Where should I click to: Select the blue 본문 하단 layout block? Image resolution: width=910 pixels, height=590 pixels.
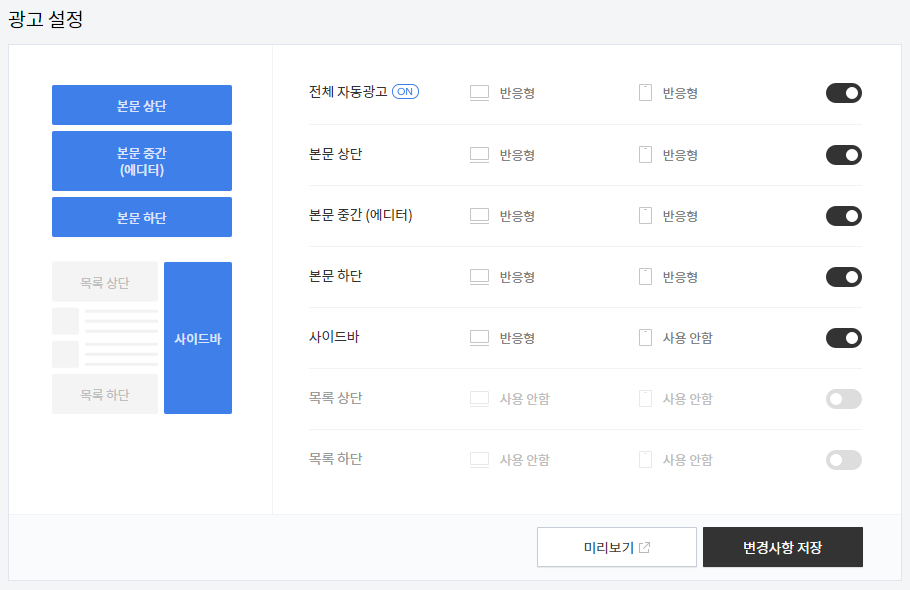[142, 217]
